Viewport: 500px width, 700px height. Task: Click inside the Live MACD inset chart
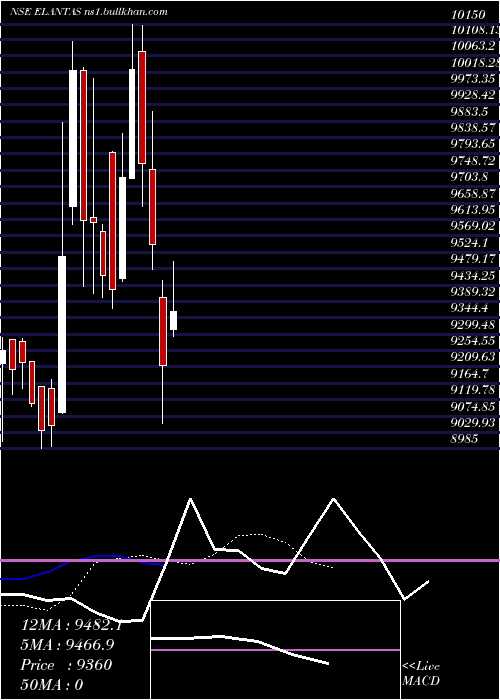click(x=275, y=650)
